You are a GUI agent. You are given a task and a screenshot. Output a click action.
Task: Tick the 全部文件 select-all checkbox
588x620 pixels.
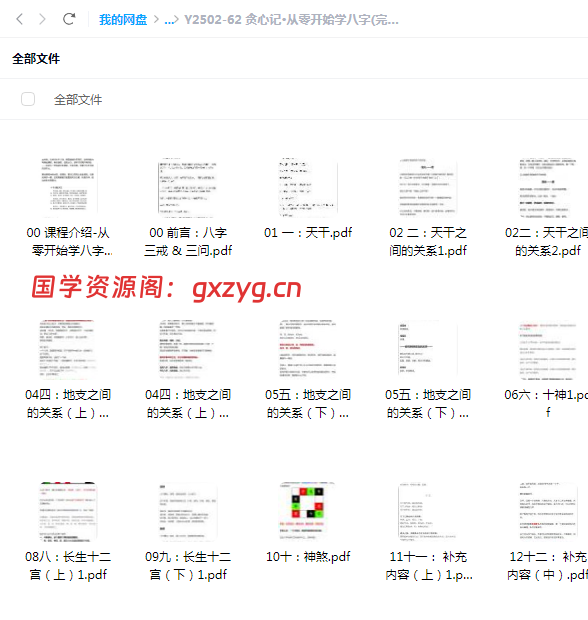click(x=28, y=99)
